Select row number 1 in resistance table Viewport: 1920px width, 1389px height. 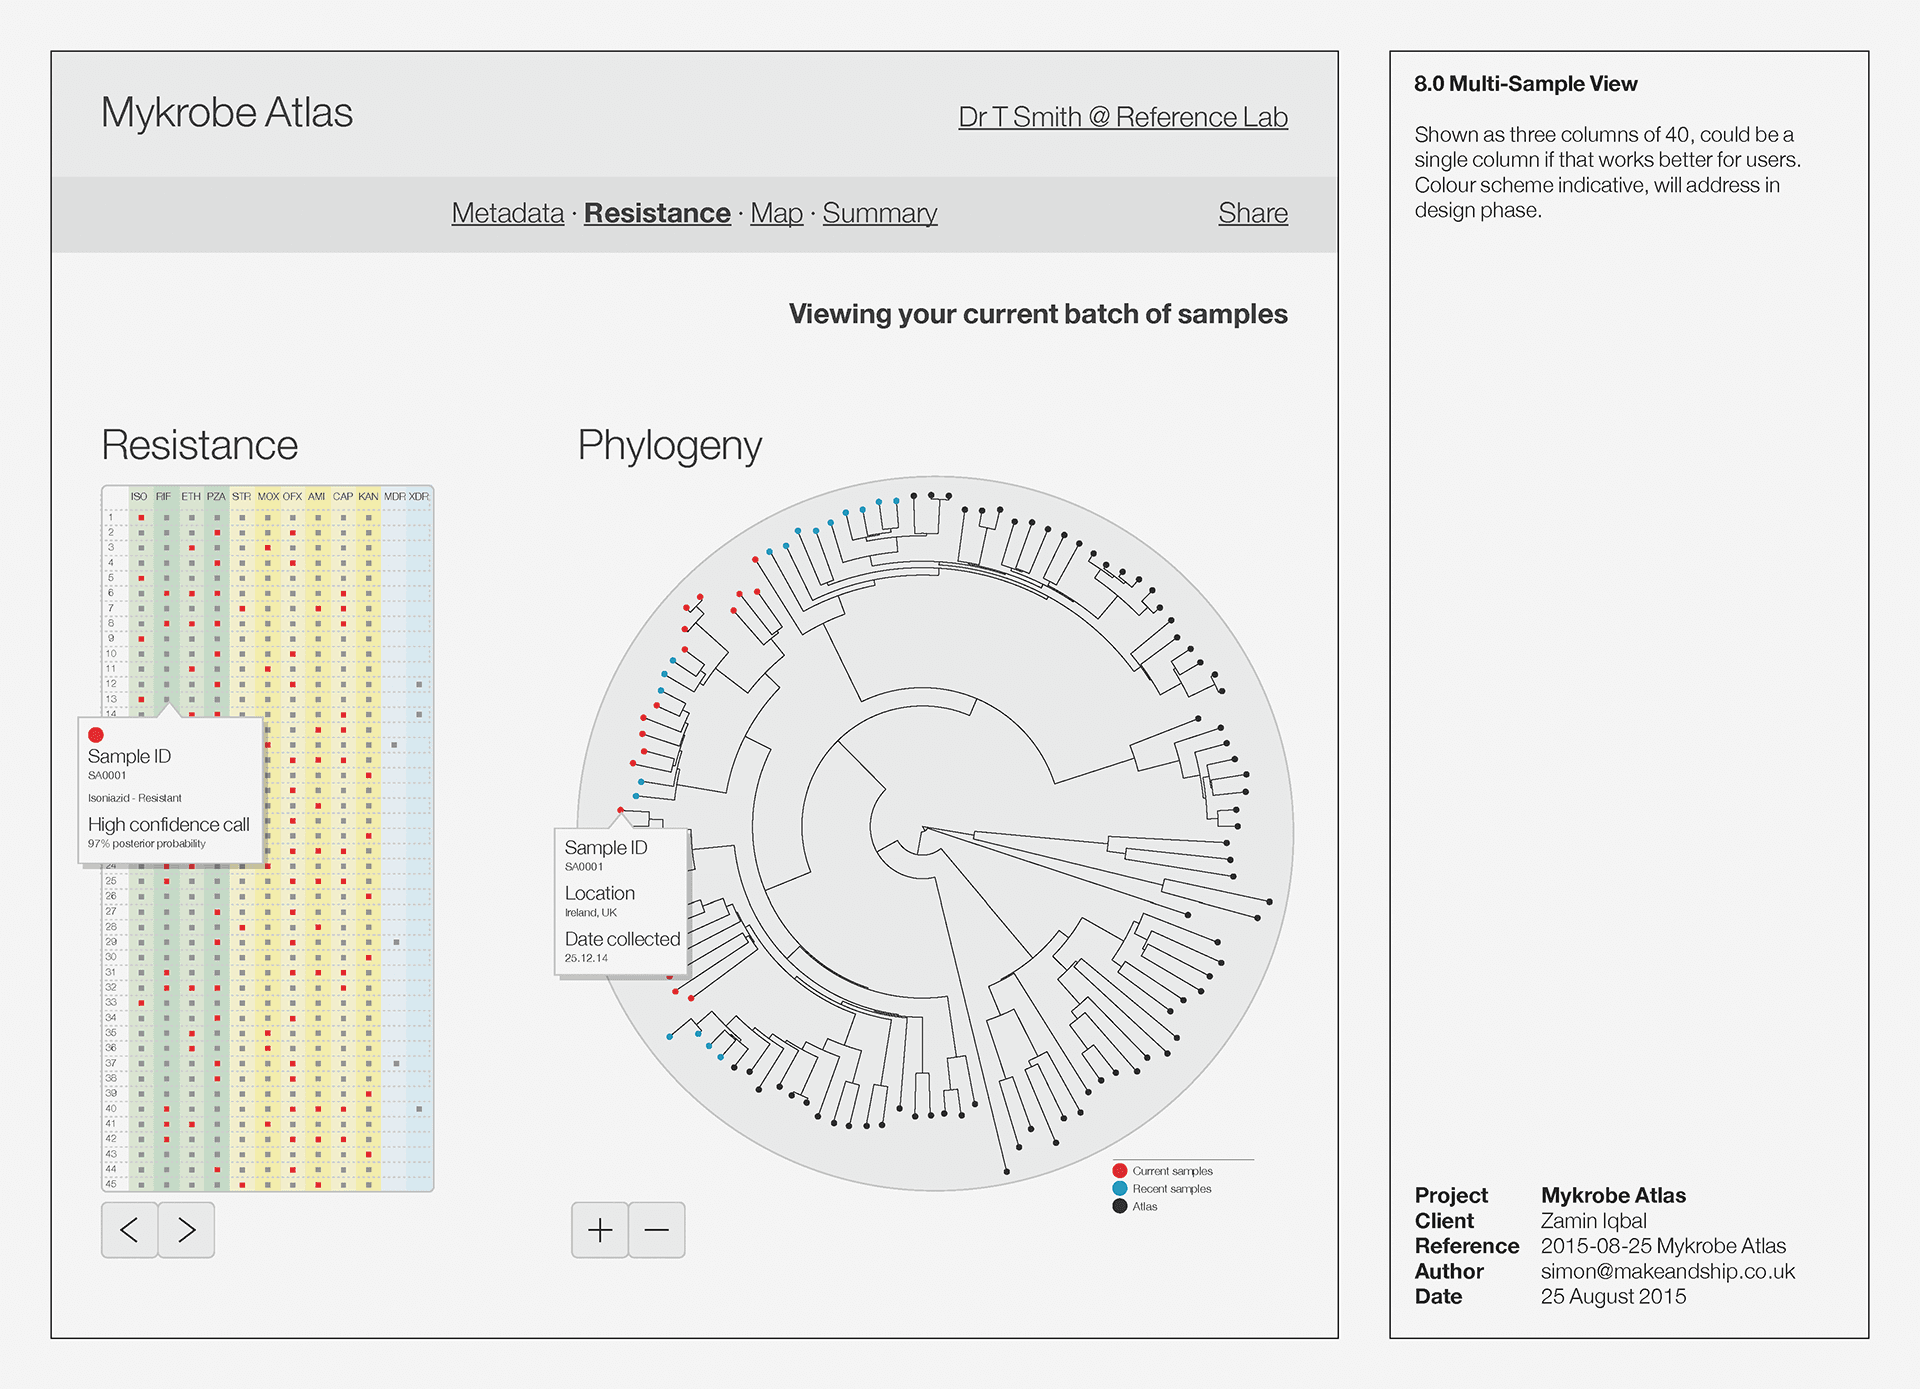pyautogui.click(x=111, y=518)
